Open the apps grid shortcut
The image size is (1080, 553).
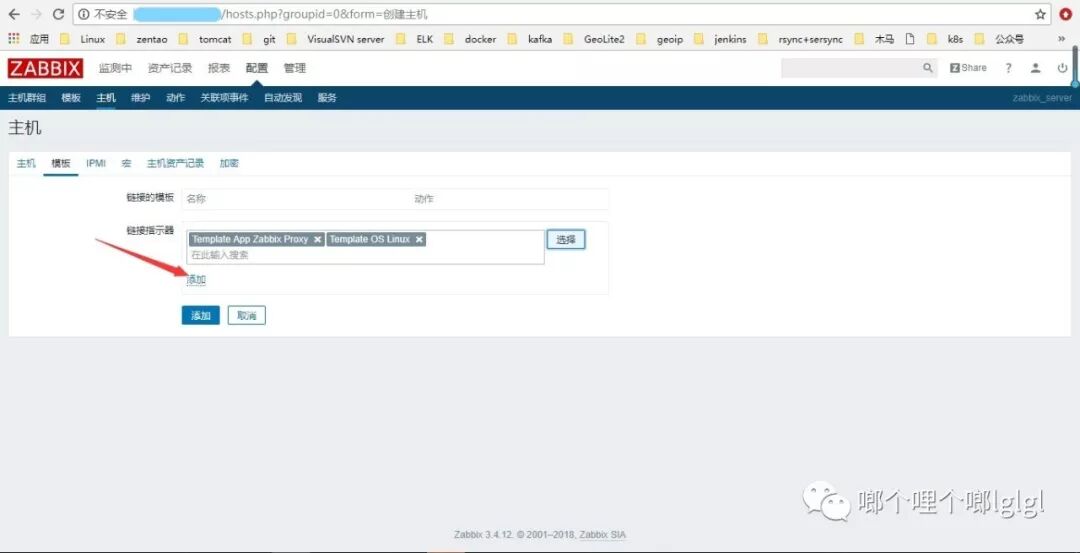click(14, 39)
